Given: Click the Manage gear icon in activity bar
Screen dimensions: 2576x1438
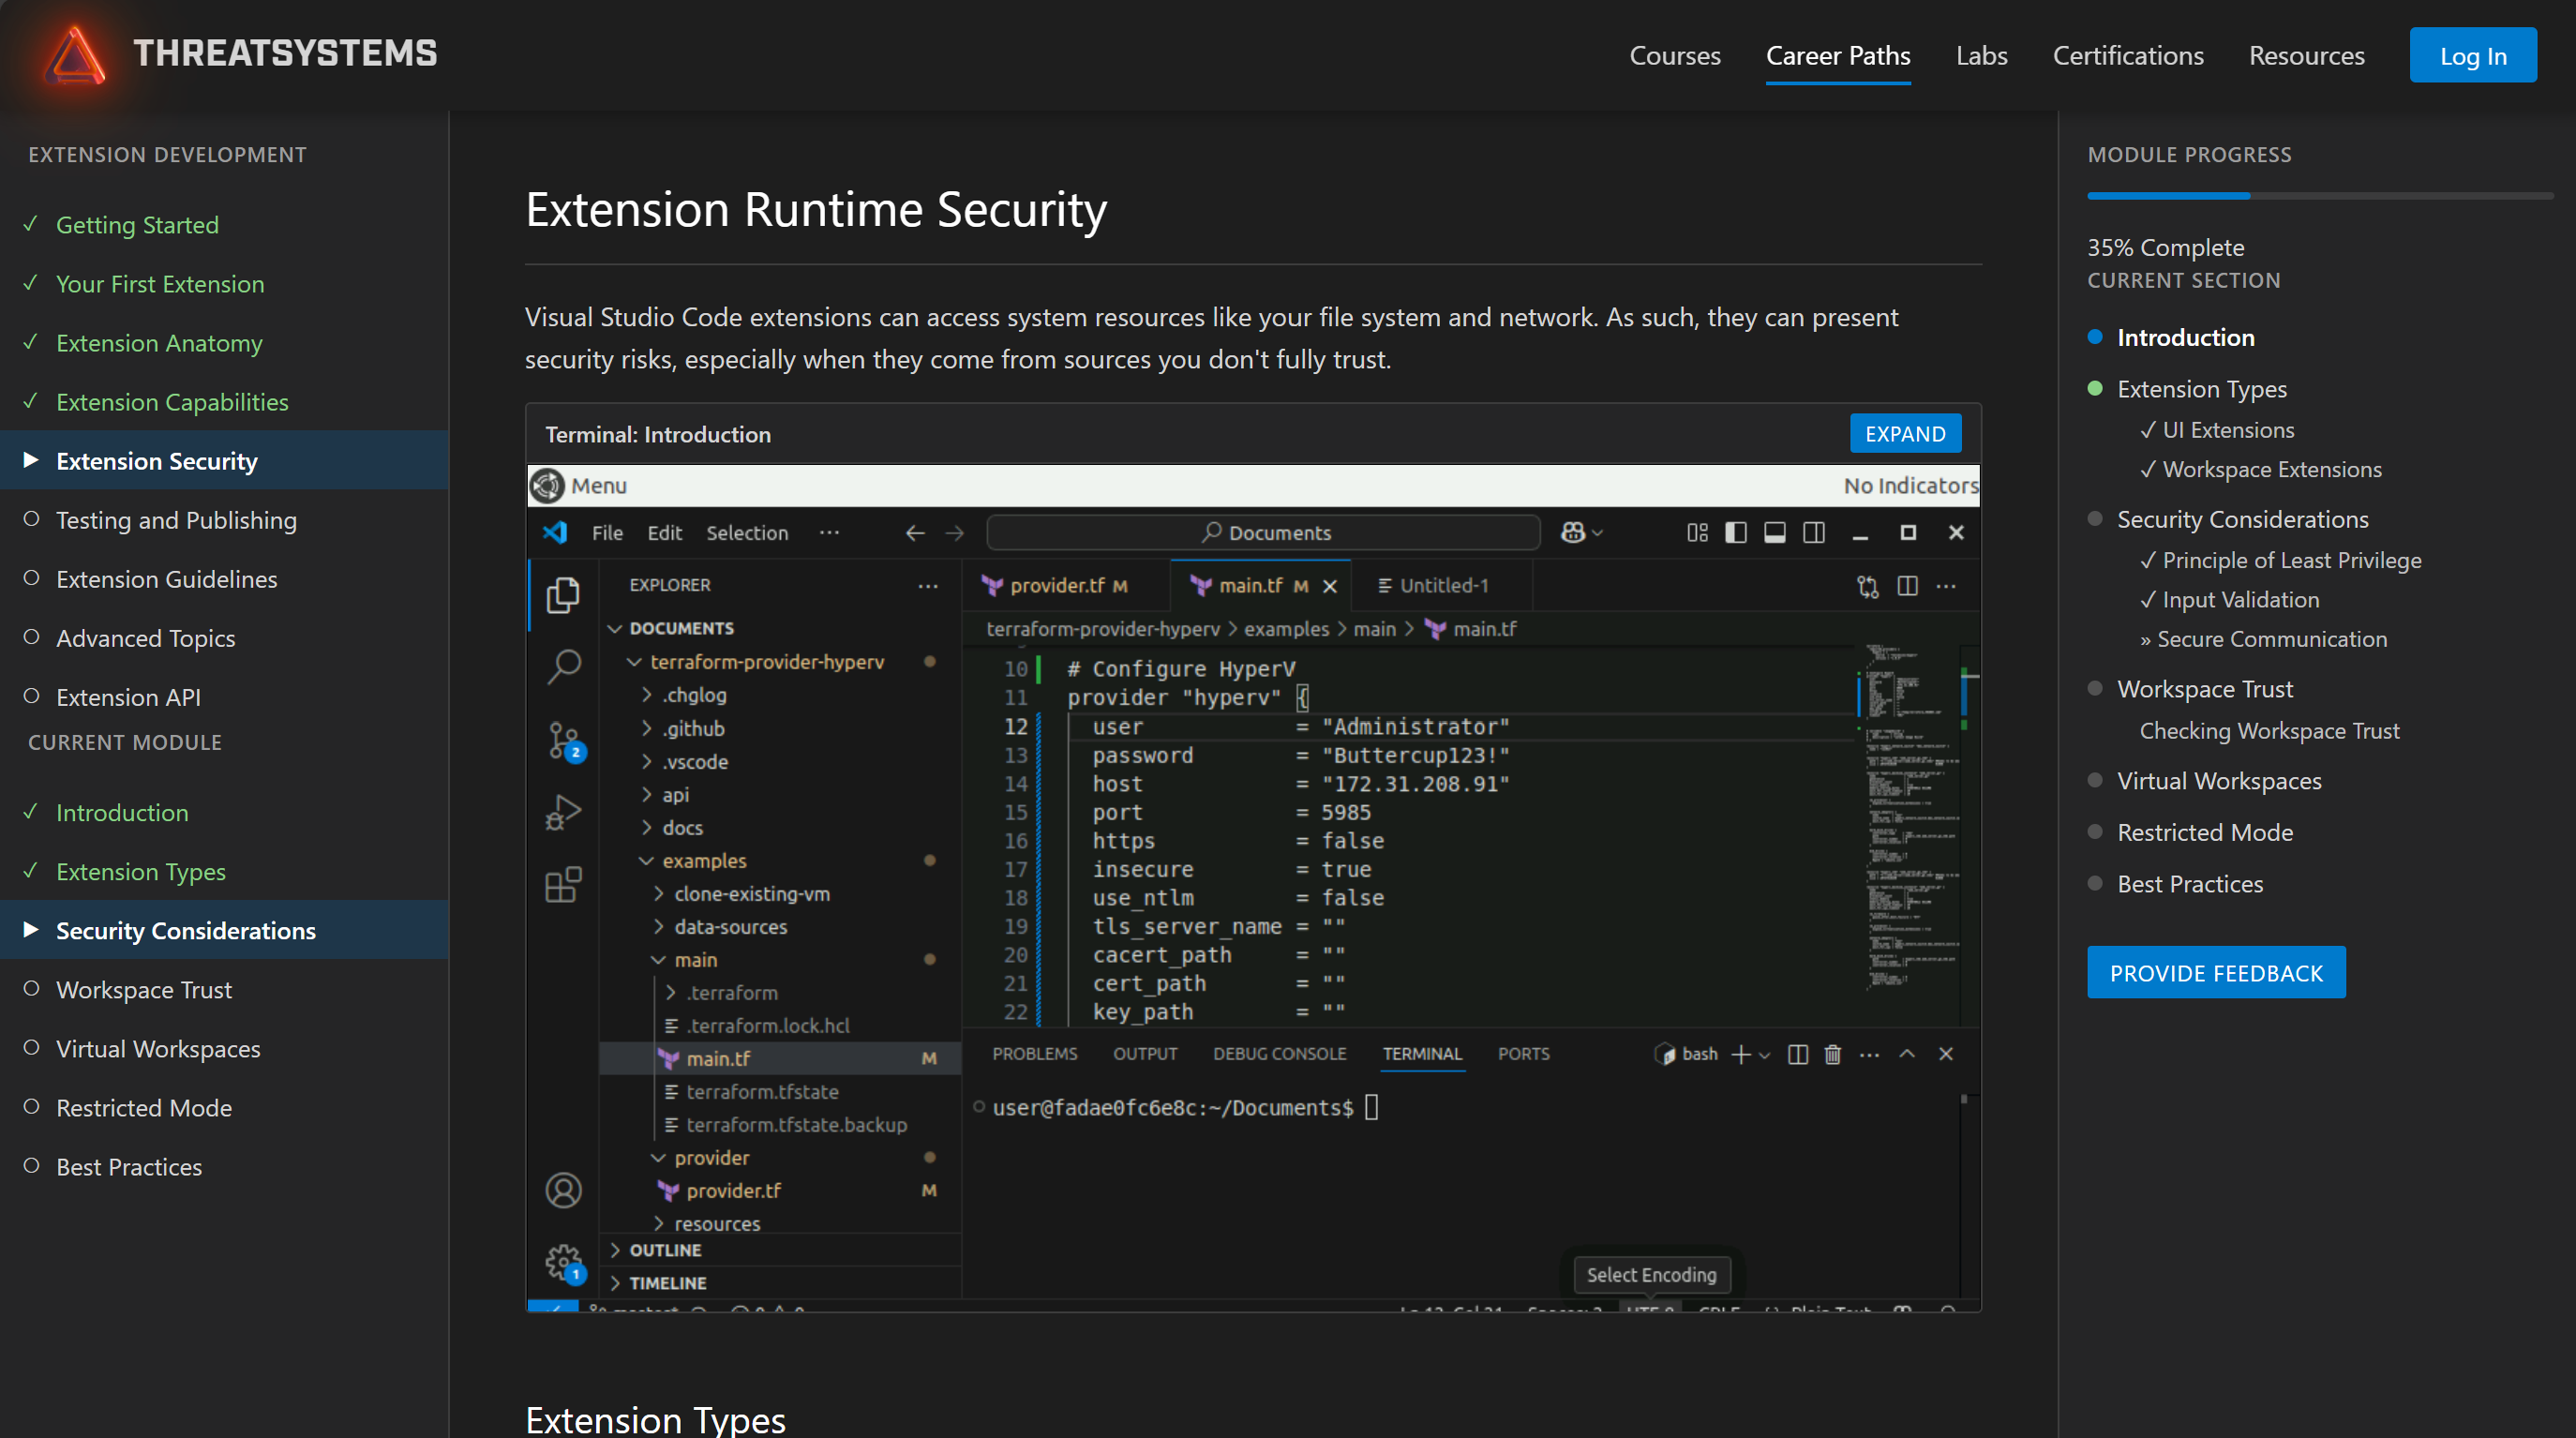Looking at the screenshot, I should (564, 1263).
